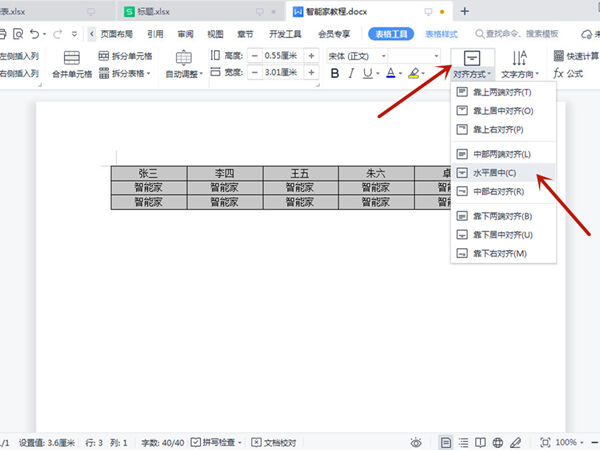Open the highlight color dropdown arrow

[x=430, y=74]
